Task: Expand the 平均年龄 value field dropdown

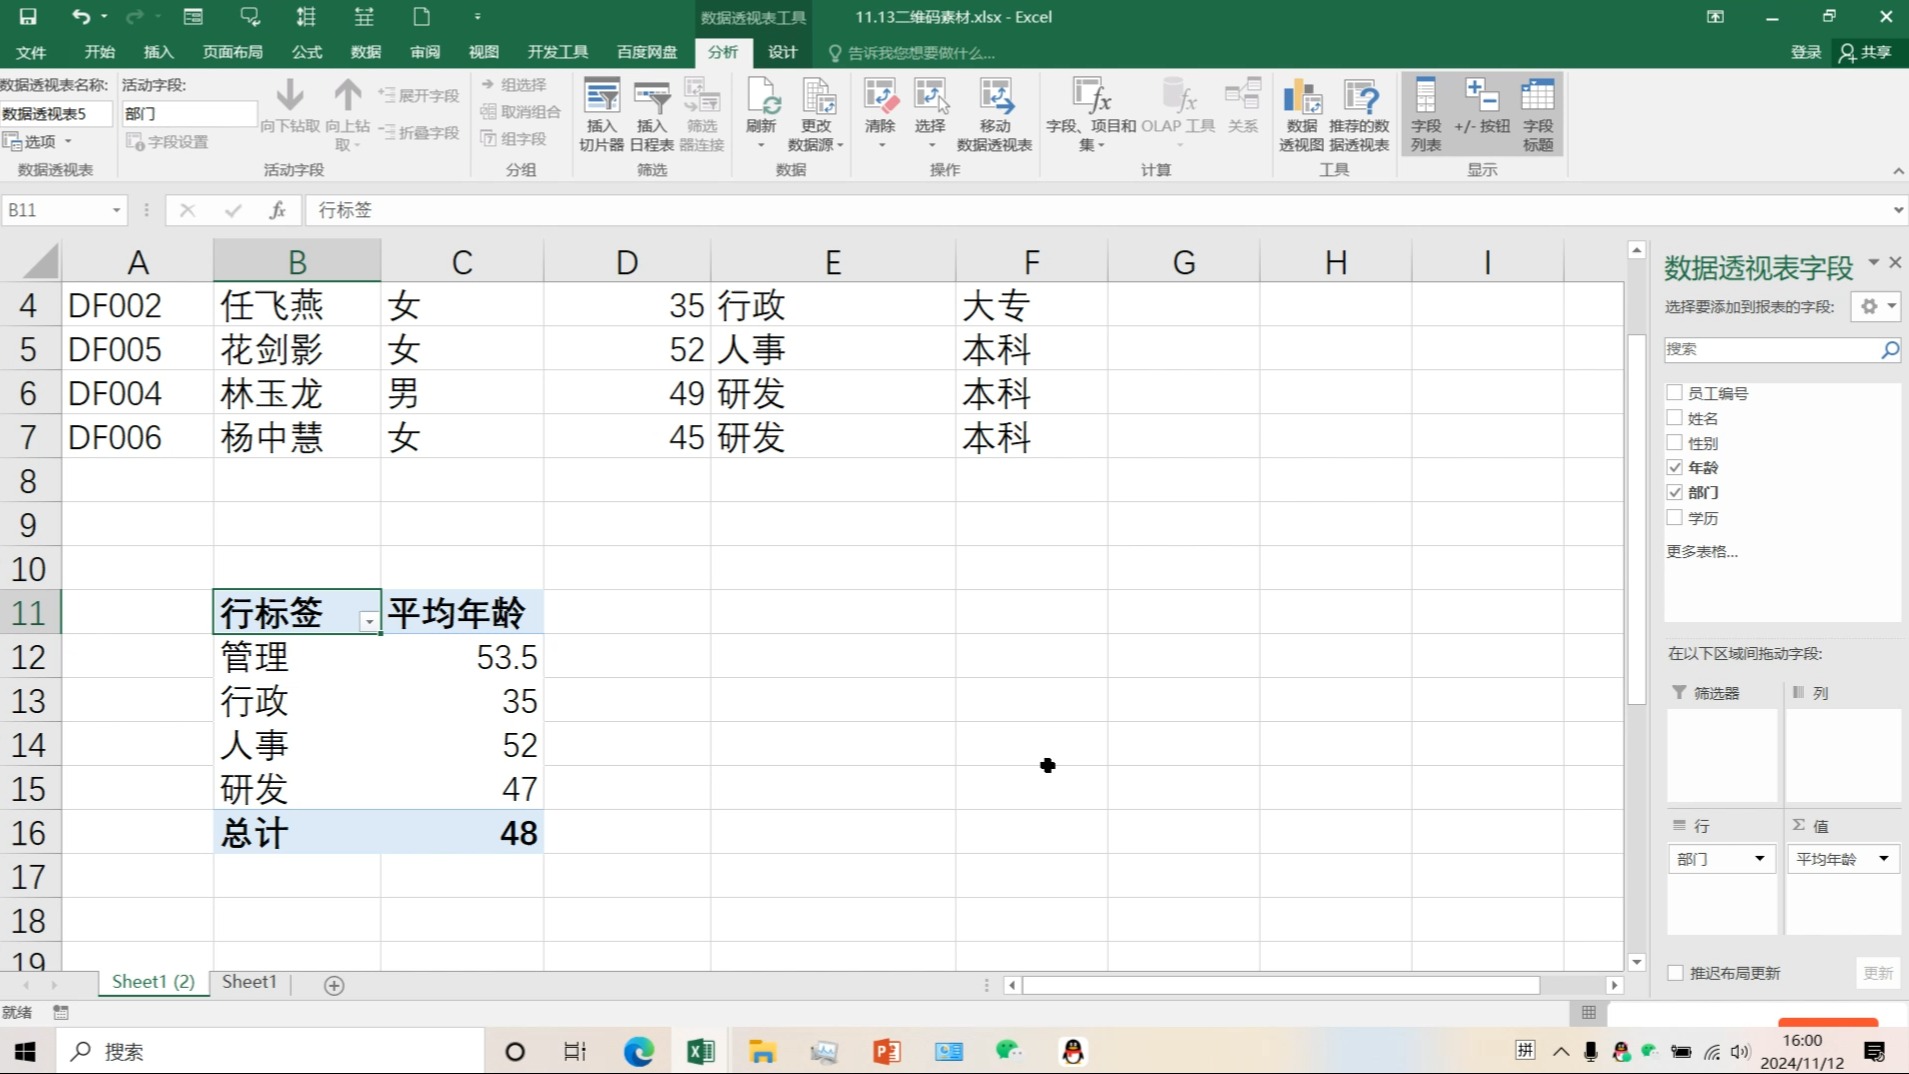Action: [1883, 859]
